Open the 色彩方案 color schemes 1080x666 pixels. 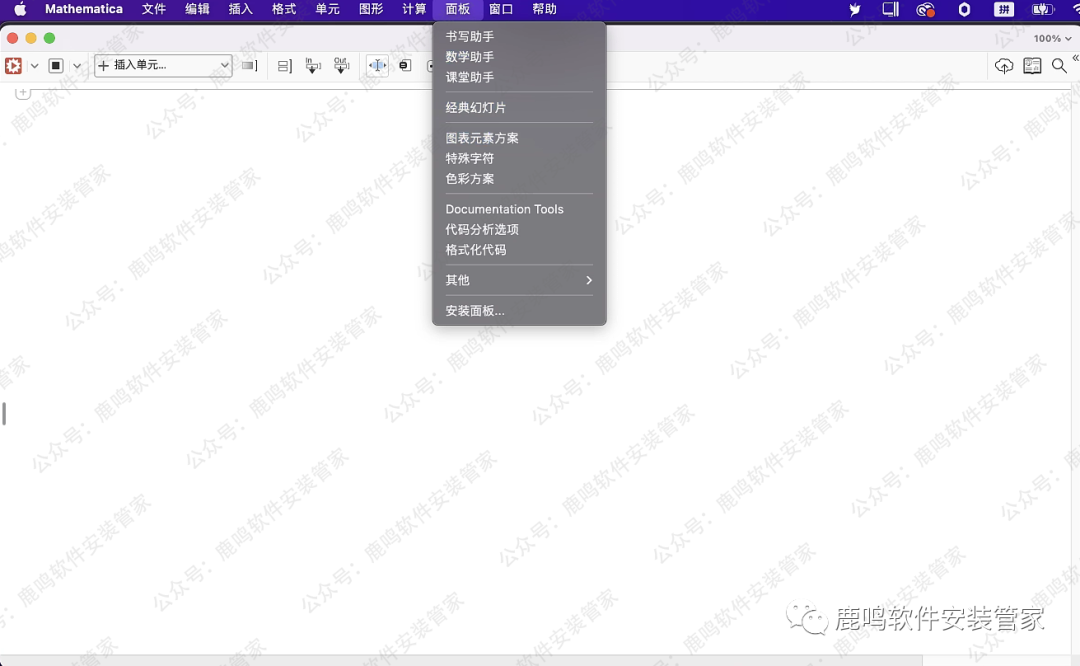tap(468, 179)
